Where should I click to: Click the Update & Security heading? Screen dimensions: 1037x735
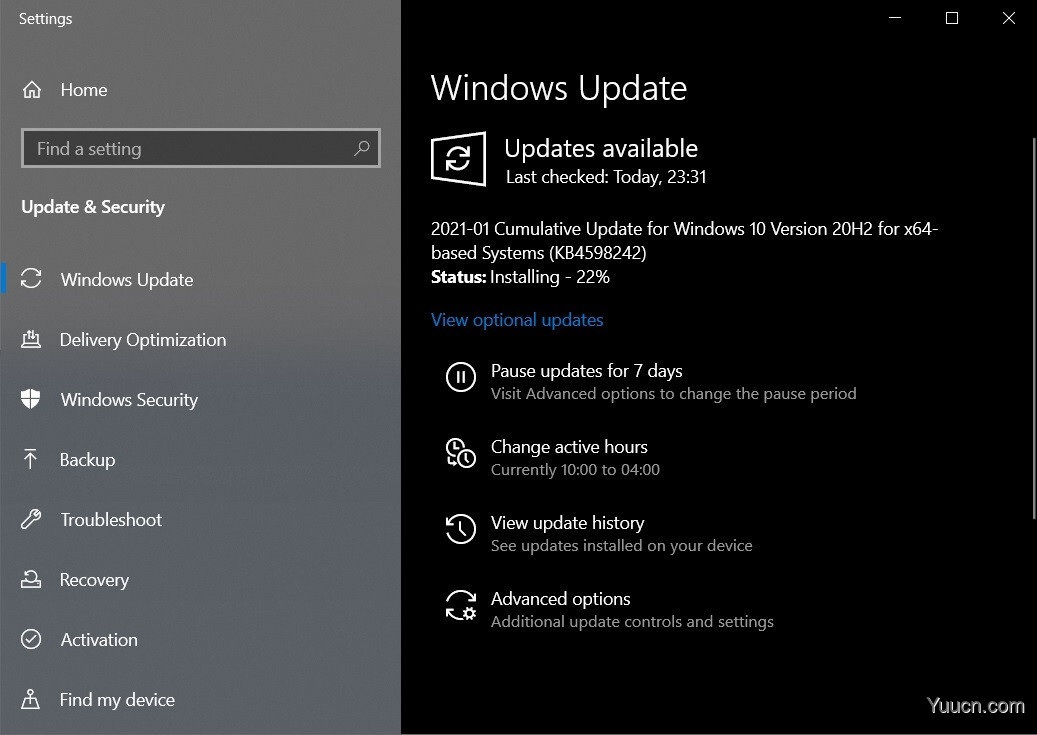click(93, 207)
